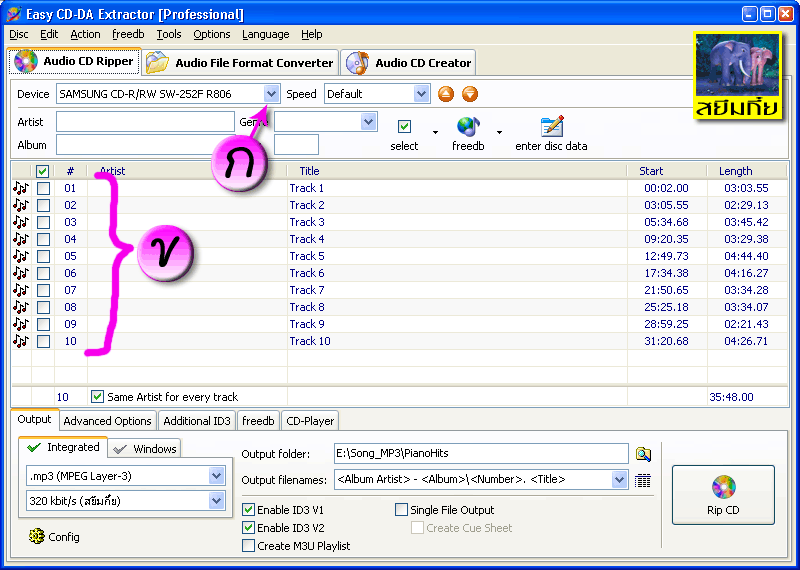Viewport: 800px width, 570px height.
Task: Click the select tracks checkmark icon
Action: point(405,126)
